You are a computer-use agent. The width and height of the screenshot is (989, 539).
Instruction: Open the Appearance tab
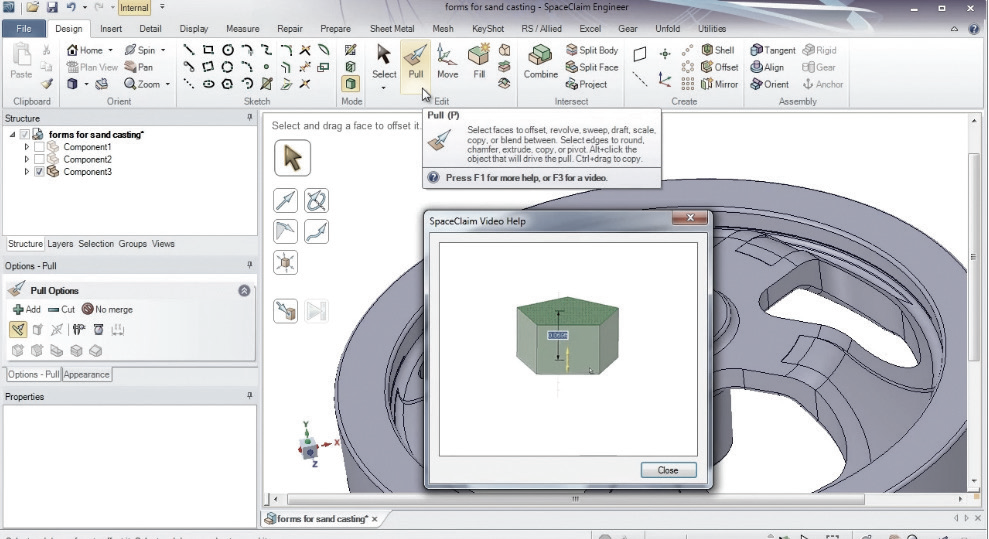(x=86, y=374)
